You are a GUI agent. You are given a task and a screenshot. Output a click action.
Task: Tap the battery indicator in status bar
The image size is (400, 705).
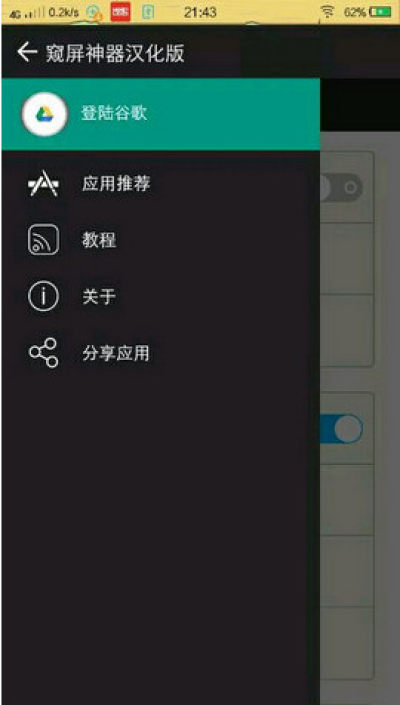(x=380, y=12)
